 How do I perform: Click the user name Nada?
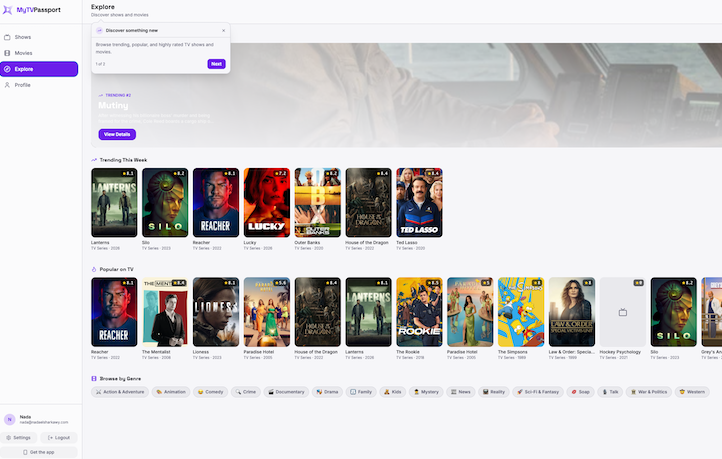pyautogui.click(x=25, y=417)
